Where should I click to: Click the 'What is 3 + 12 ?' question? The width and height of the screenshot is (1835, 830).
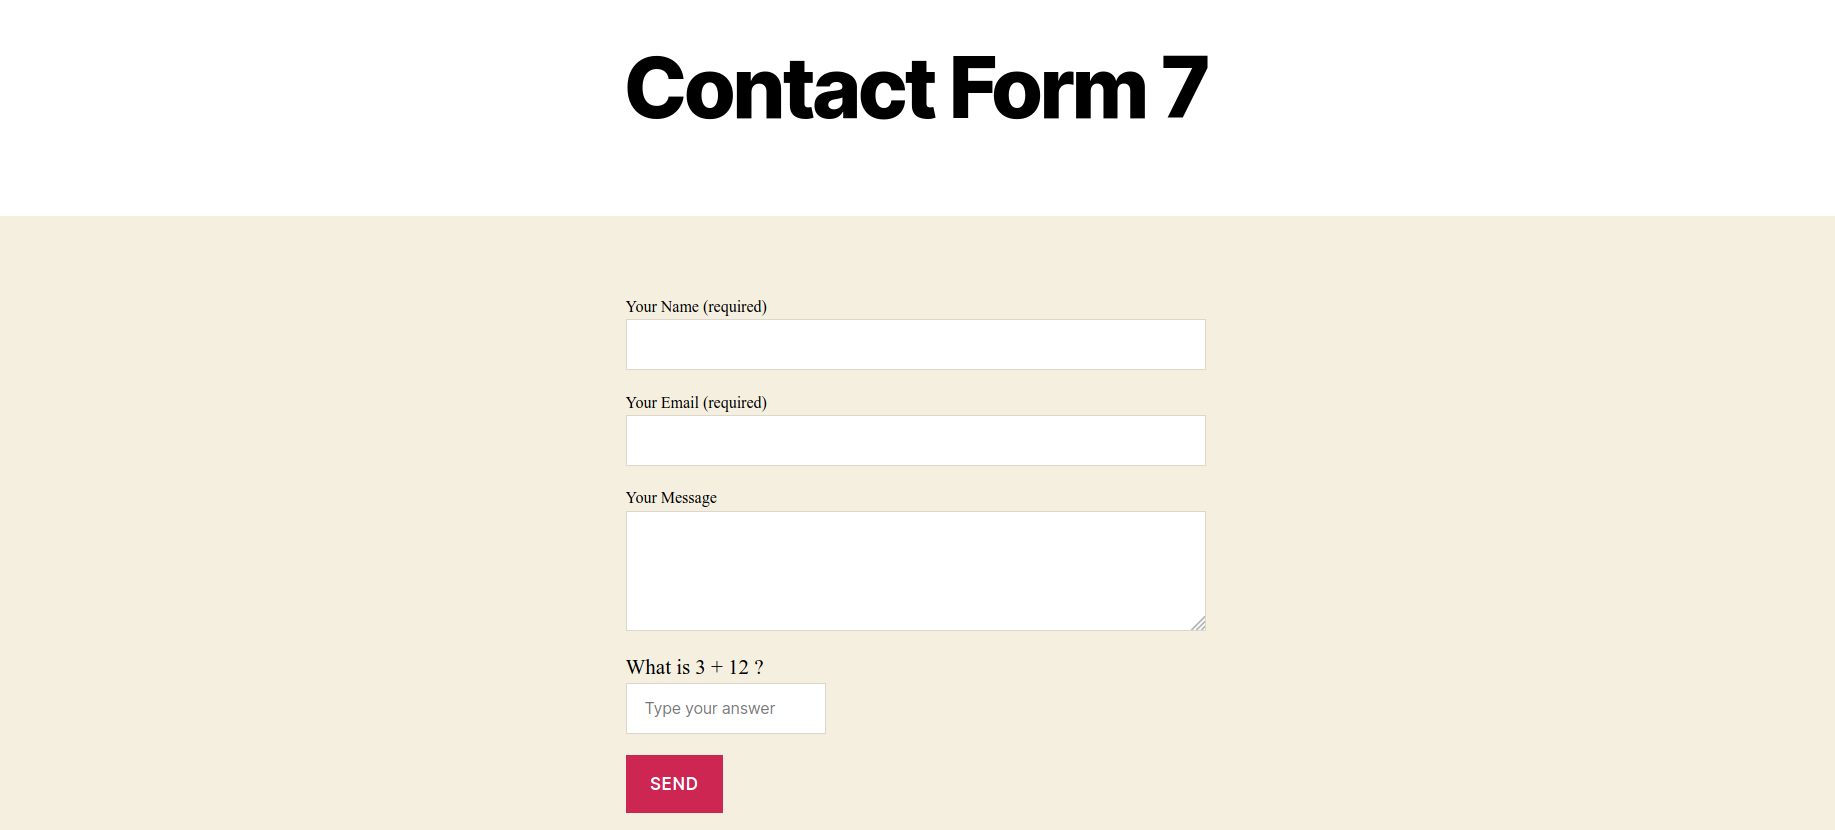[x=695, y=667]
